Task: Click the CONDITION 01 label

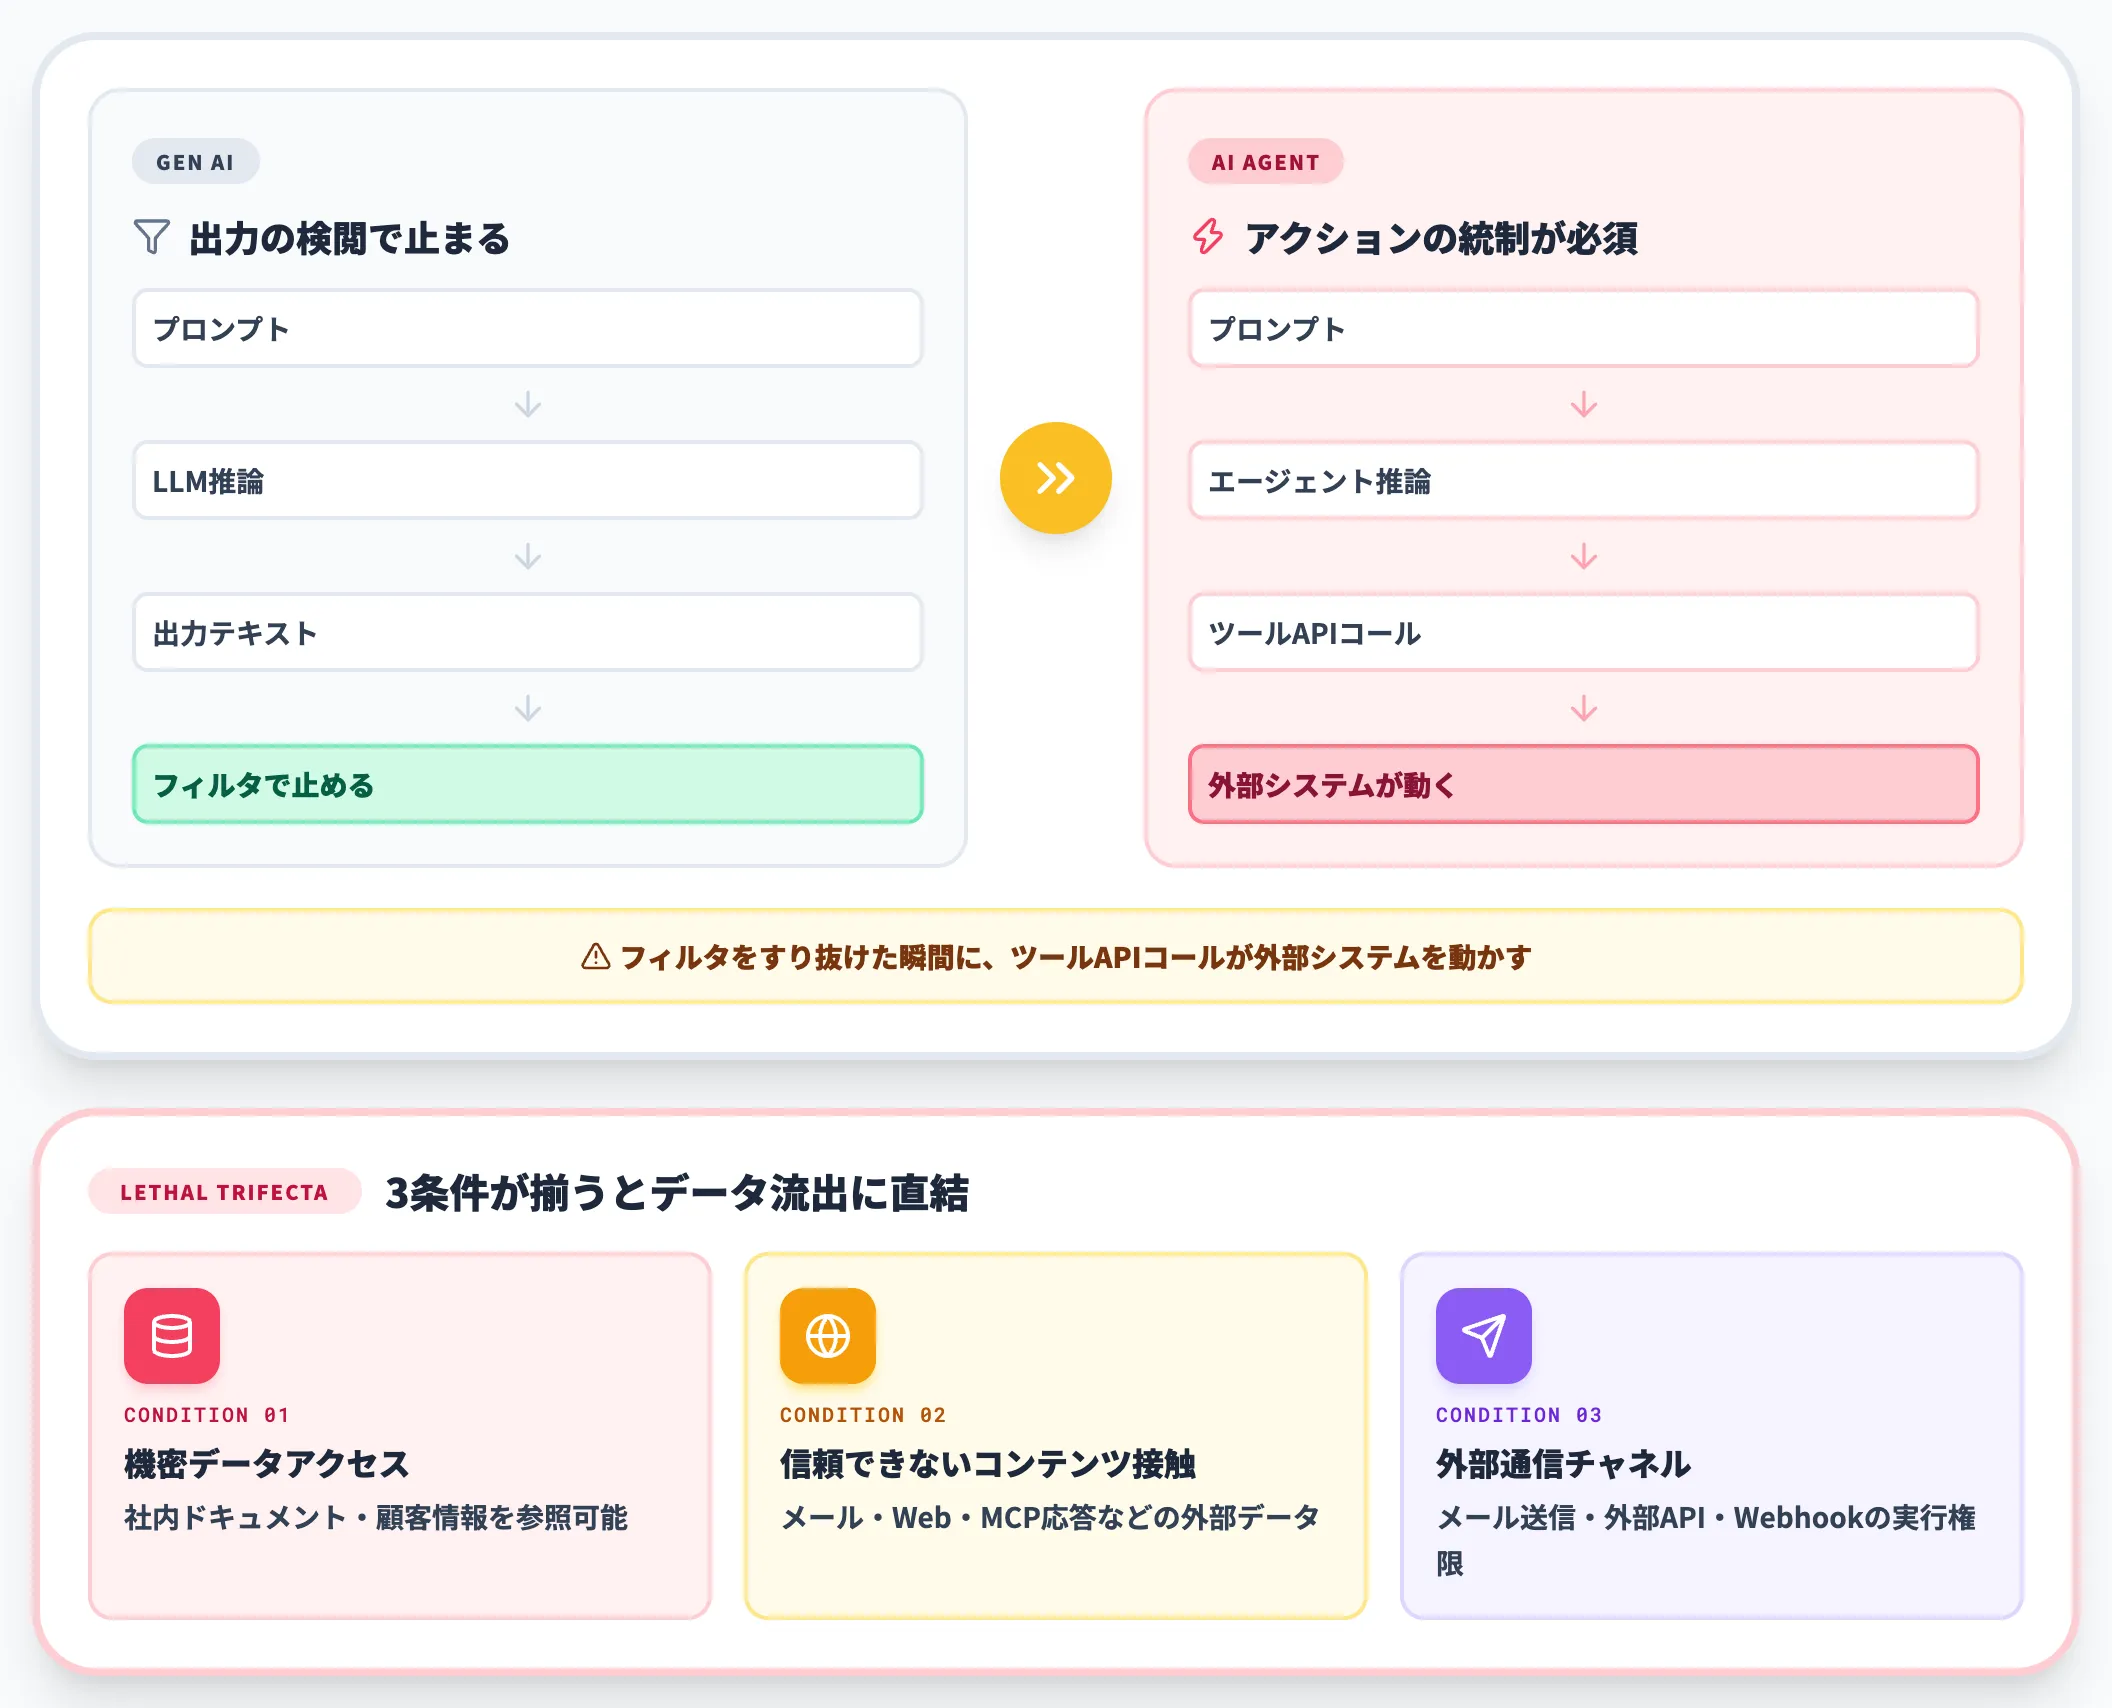Action: (x=207, y=1415)
